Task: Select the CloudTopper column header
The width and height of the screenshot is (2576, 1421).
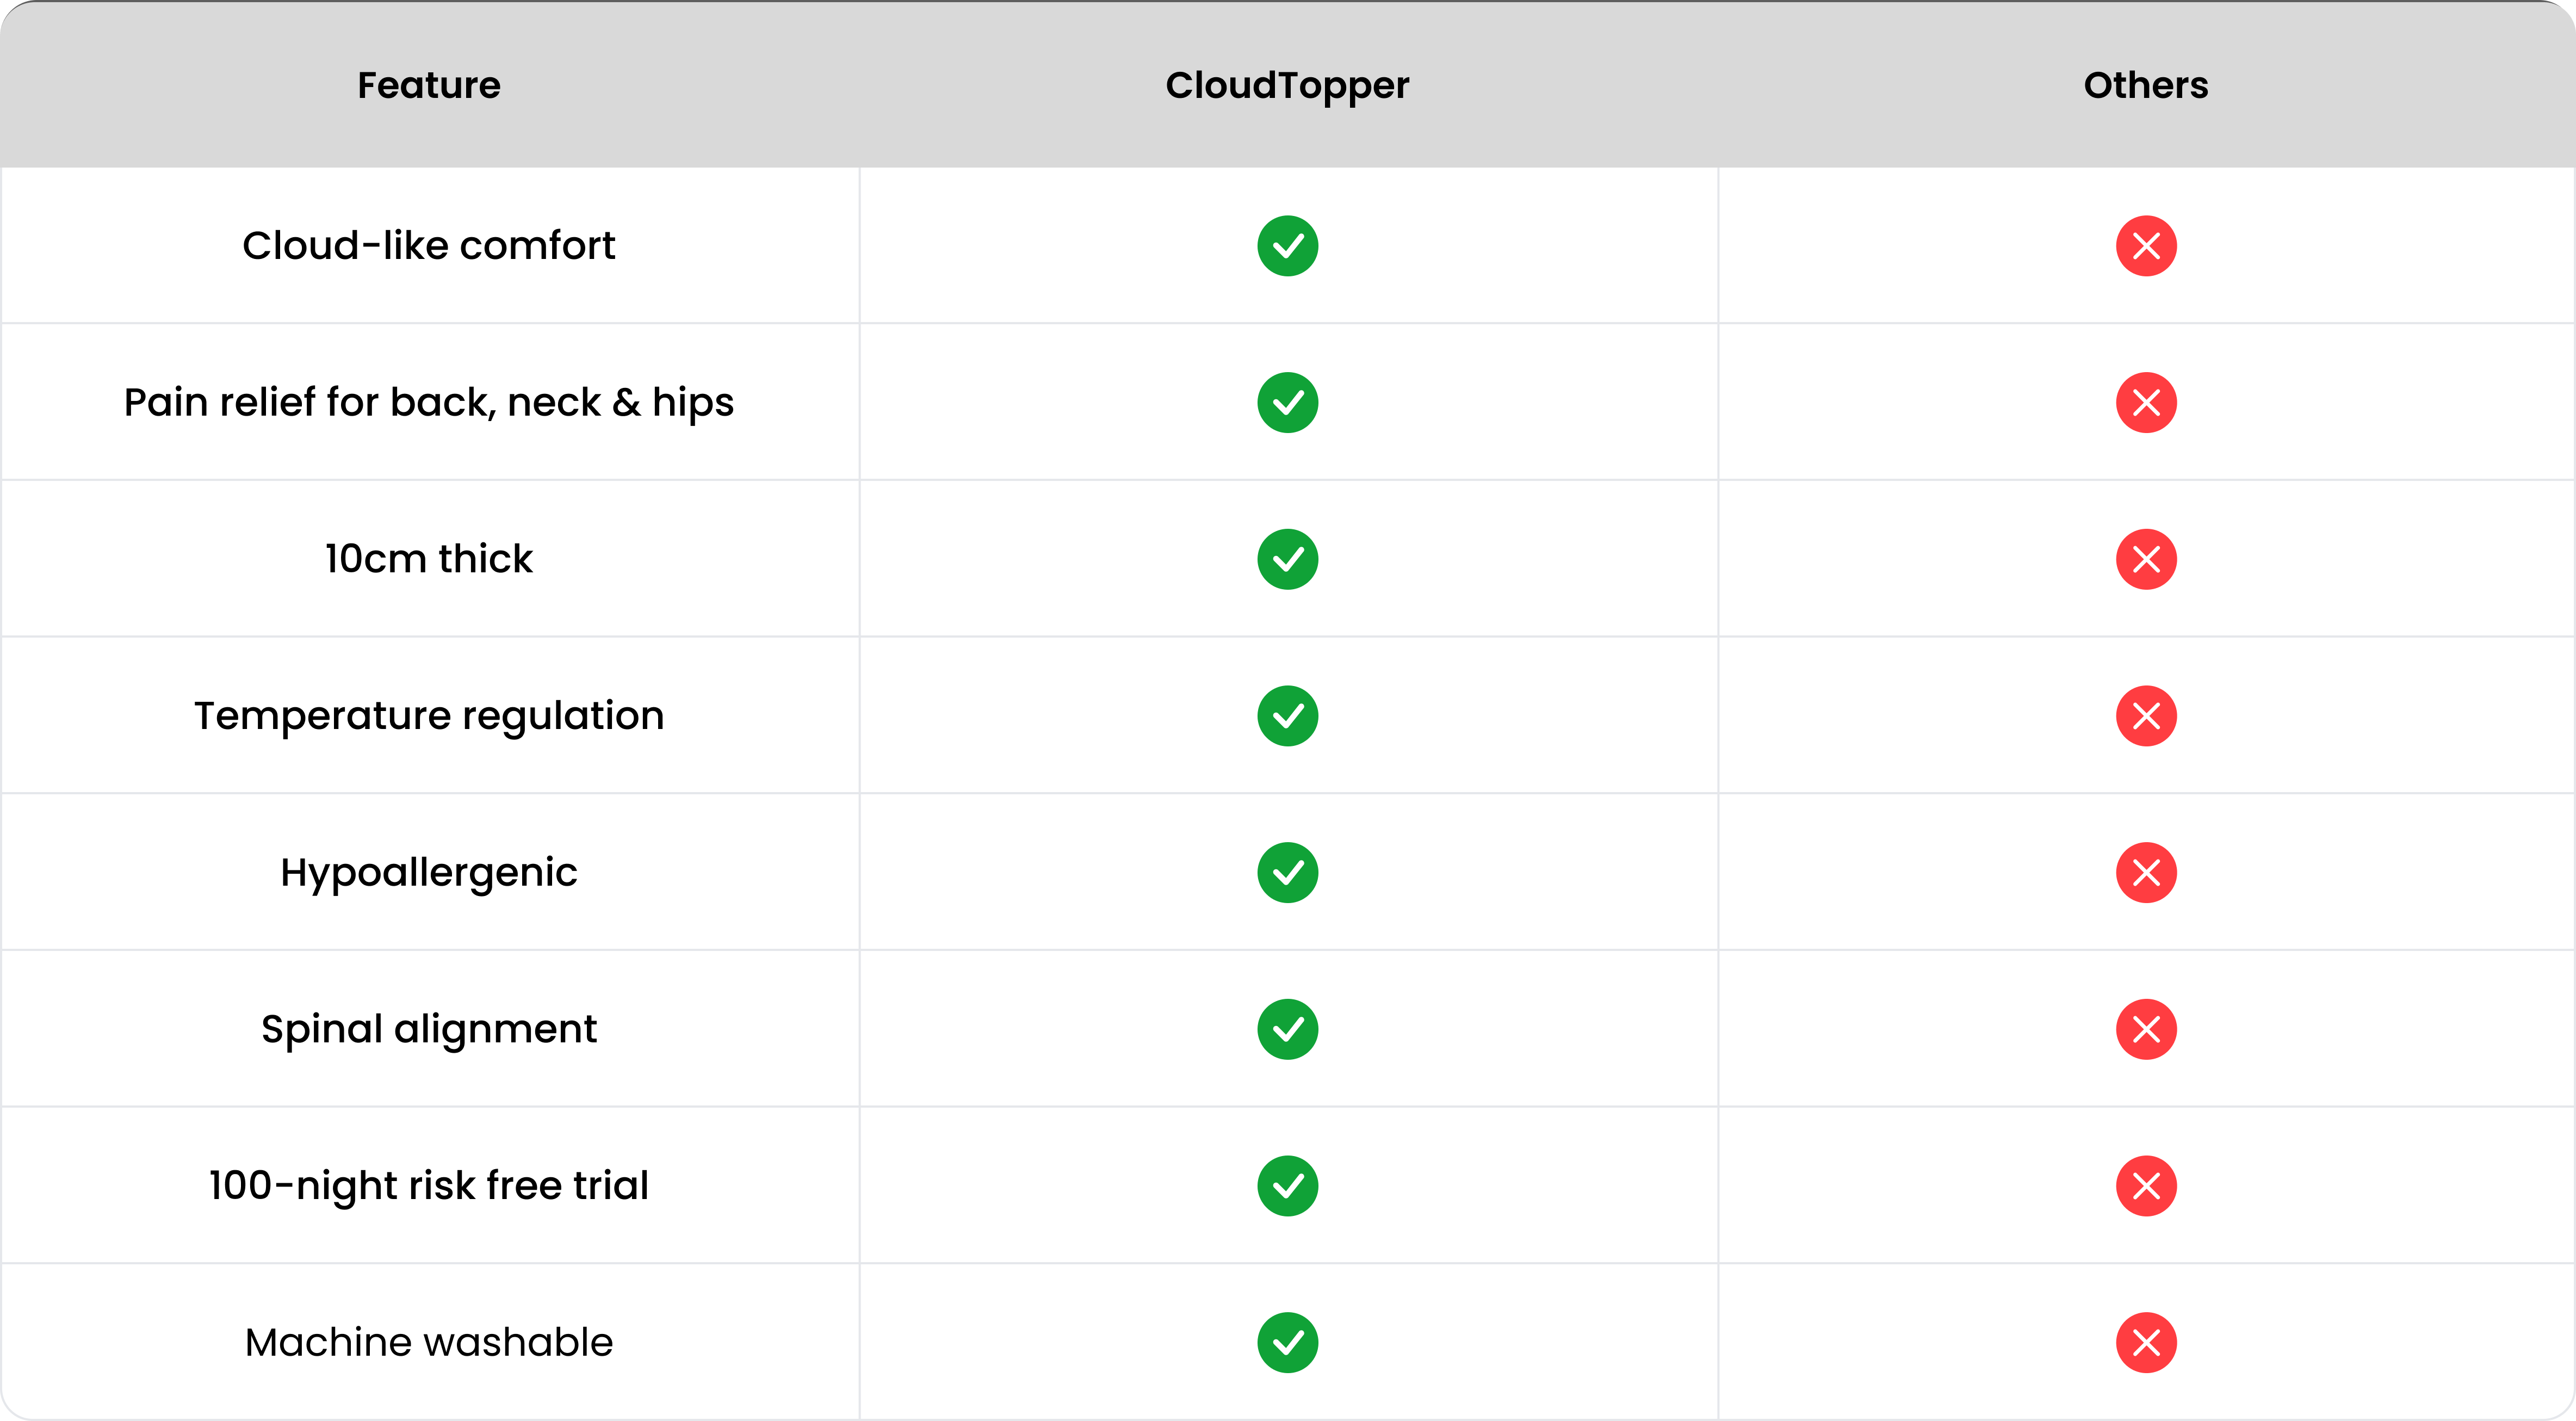Action: coord(1287,86)
